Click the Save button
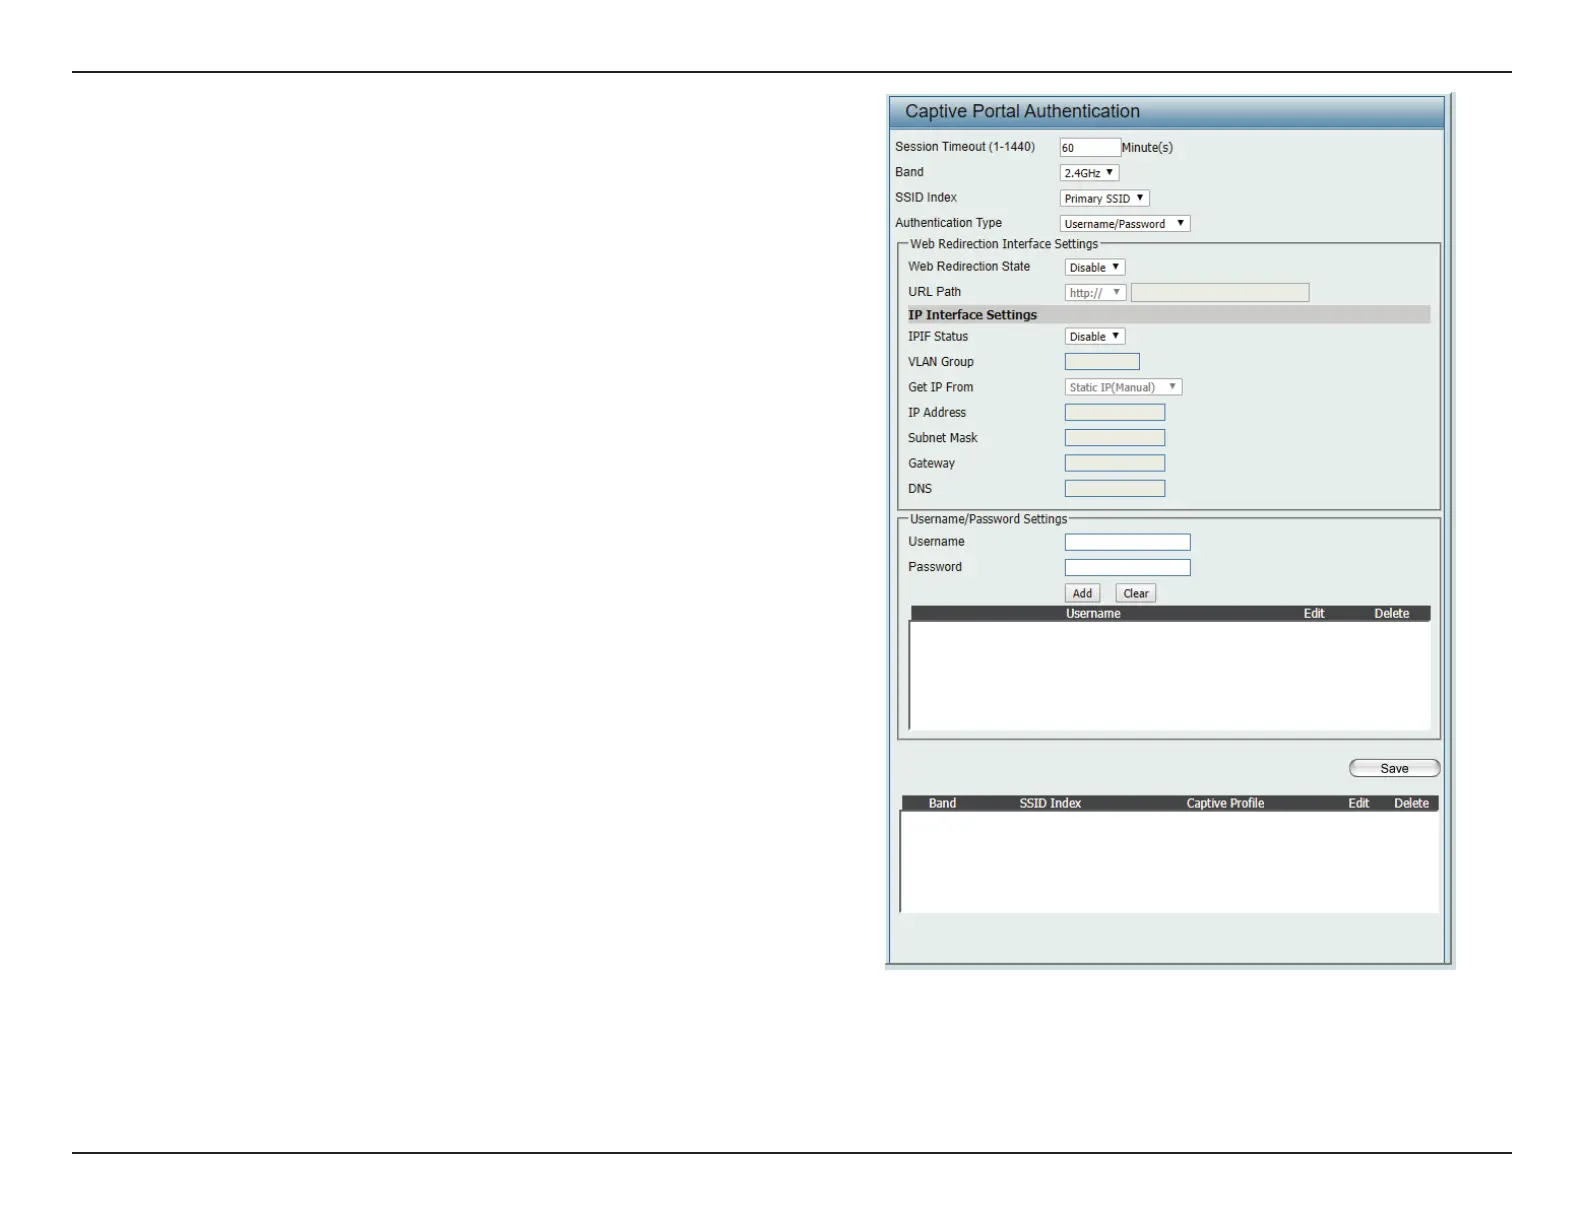The image size is (1584, 1224). pos(1394,768)
